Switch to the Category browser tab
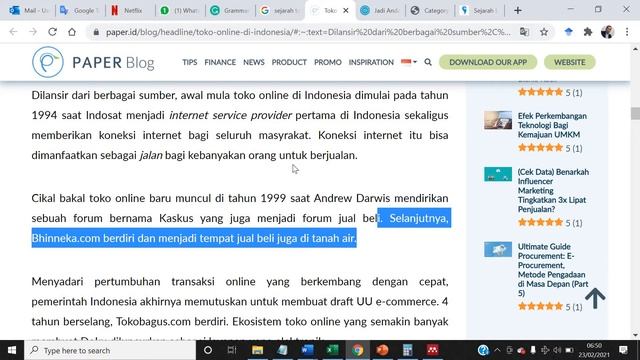 coord(430,11)
